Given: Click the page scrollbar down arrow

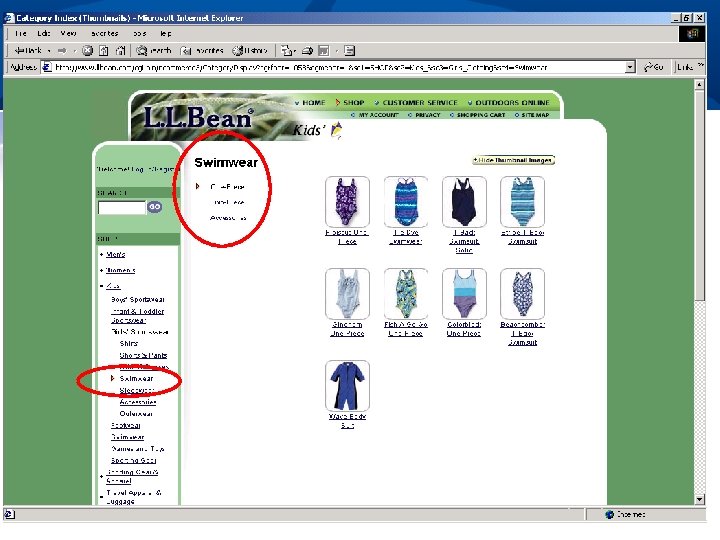Looking at the screenshot, I should [x=699, y=499].
